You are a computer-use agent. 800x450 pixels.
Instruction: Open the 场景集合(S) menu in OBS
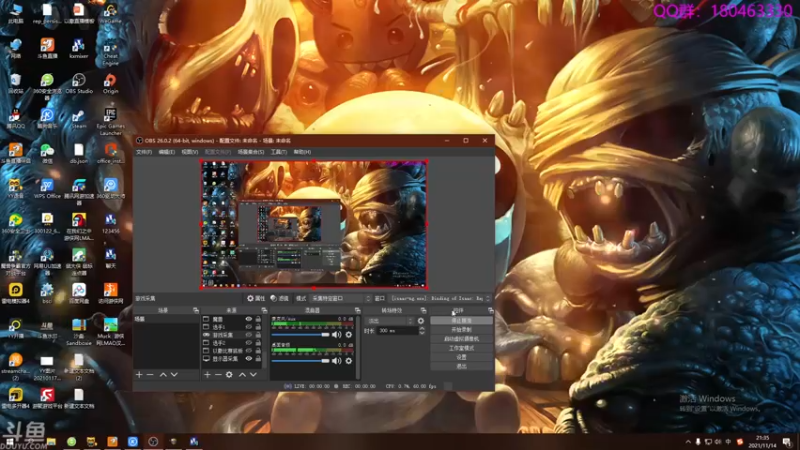click(x=251, y=152)
